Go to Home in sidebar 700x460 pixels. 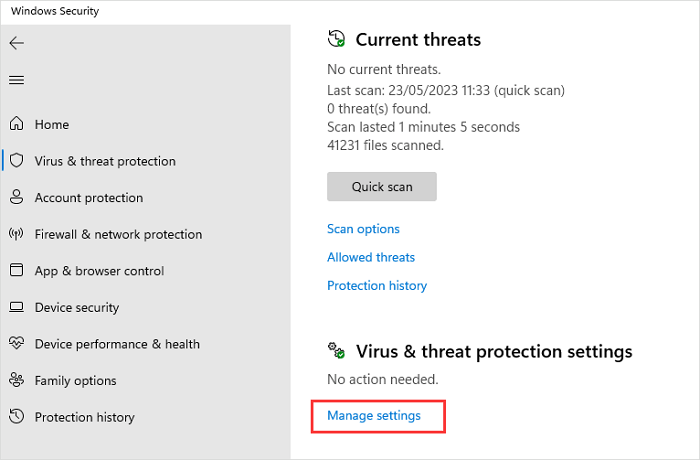pos(52,125)
